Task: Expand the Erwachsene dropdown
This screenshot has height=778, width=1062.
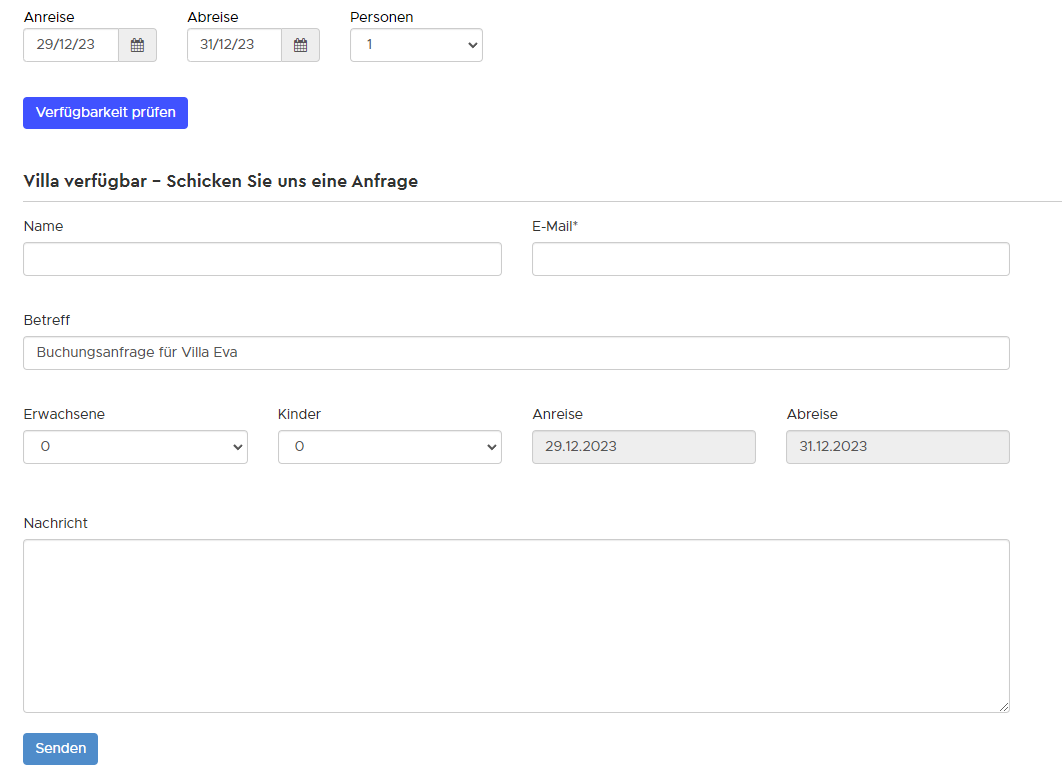Action: click(135, 447)
